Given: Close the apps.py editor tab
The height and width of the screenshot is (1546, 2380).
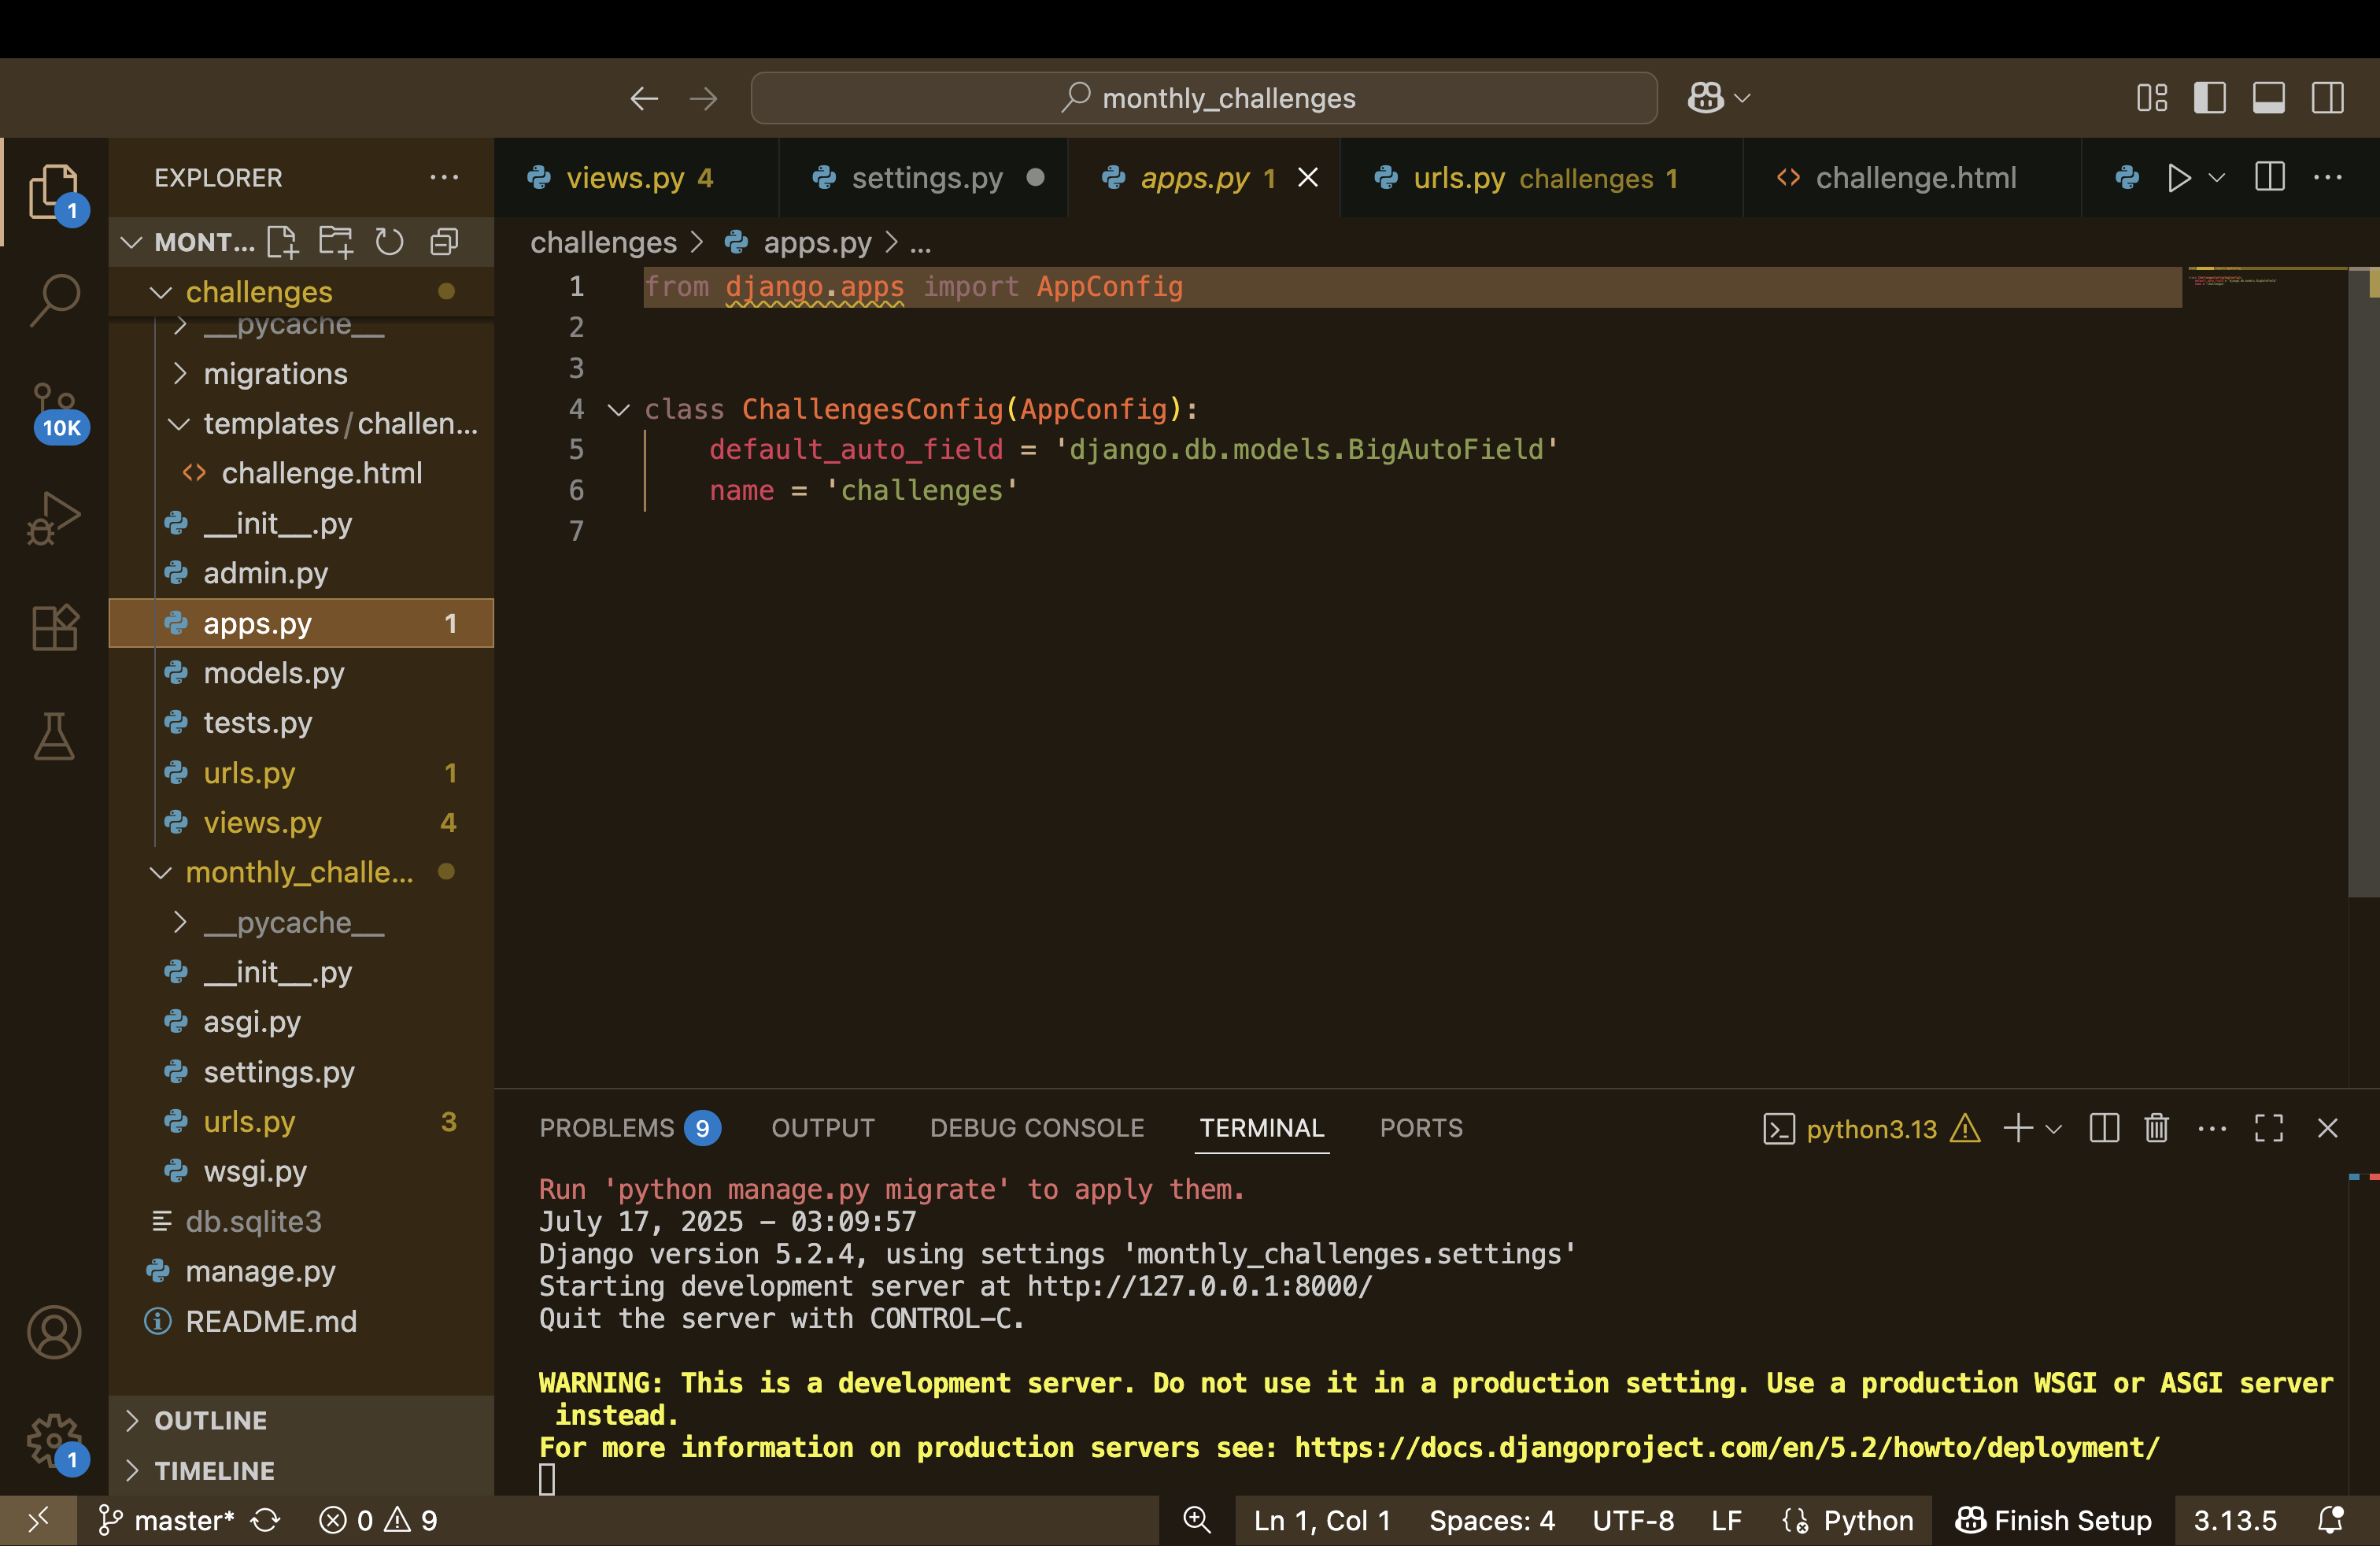Looking at the screenshot, I should 1308,178.
